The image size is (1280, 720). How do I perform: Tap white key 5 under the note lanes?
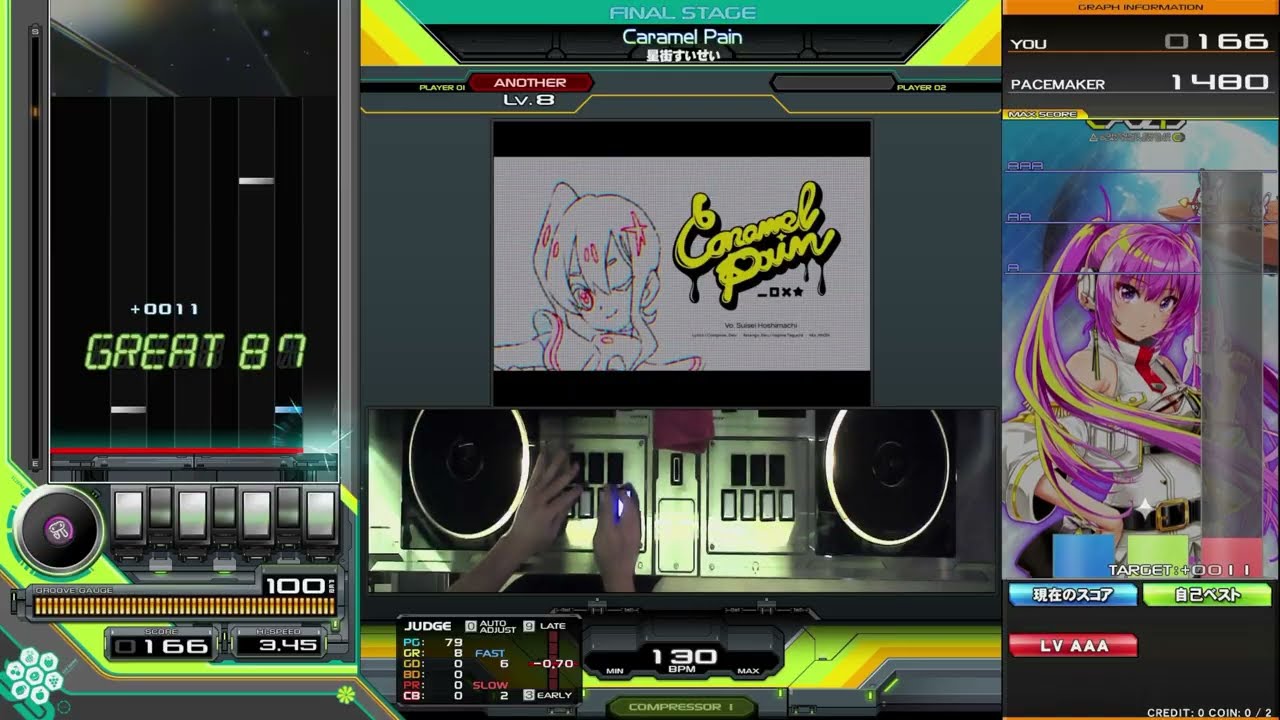[x=257, y=516]
